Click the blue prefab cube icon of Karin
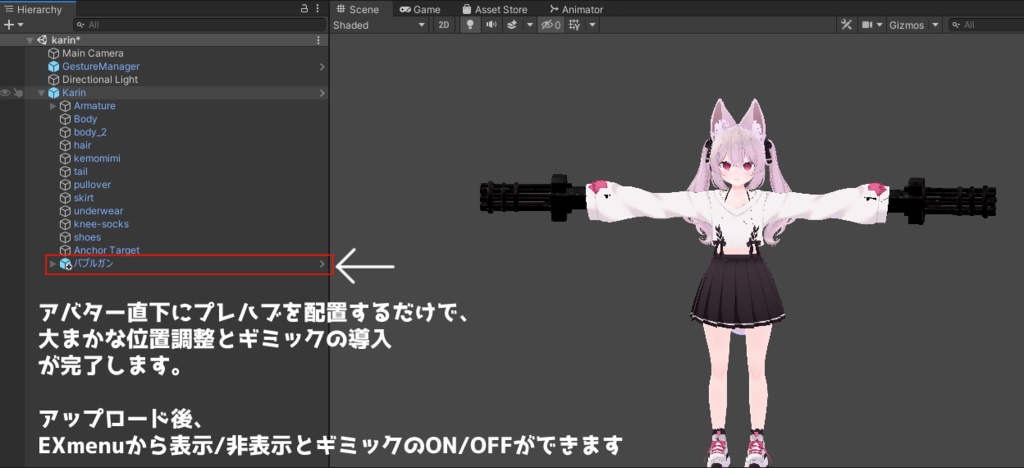The image size is (1024, 468). coord(54,93)
